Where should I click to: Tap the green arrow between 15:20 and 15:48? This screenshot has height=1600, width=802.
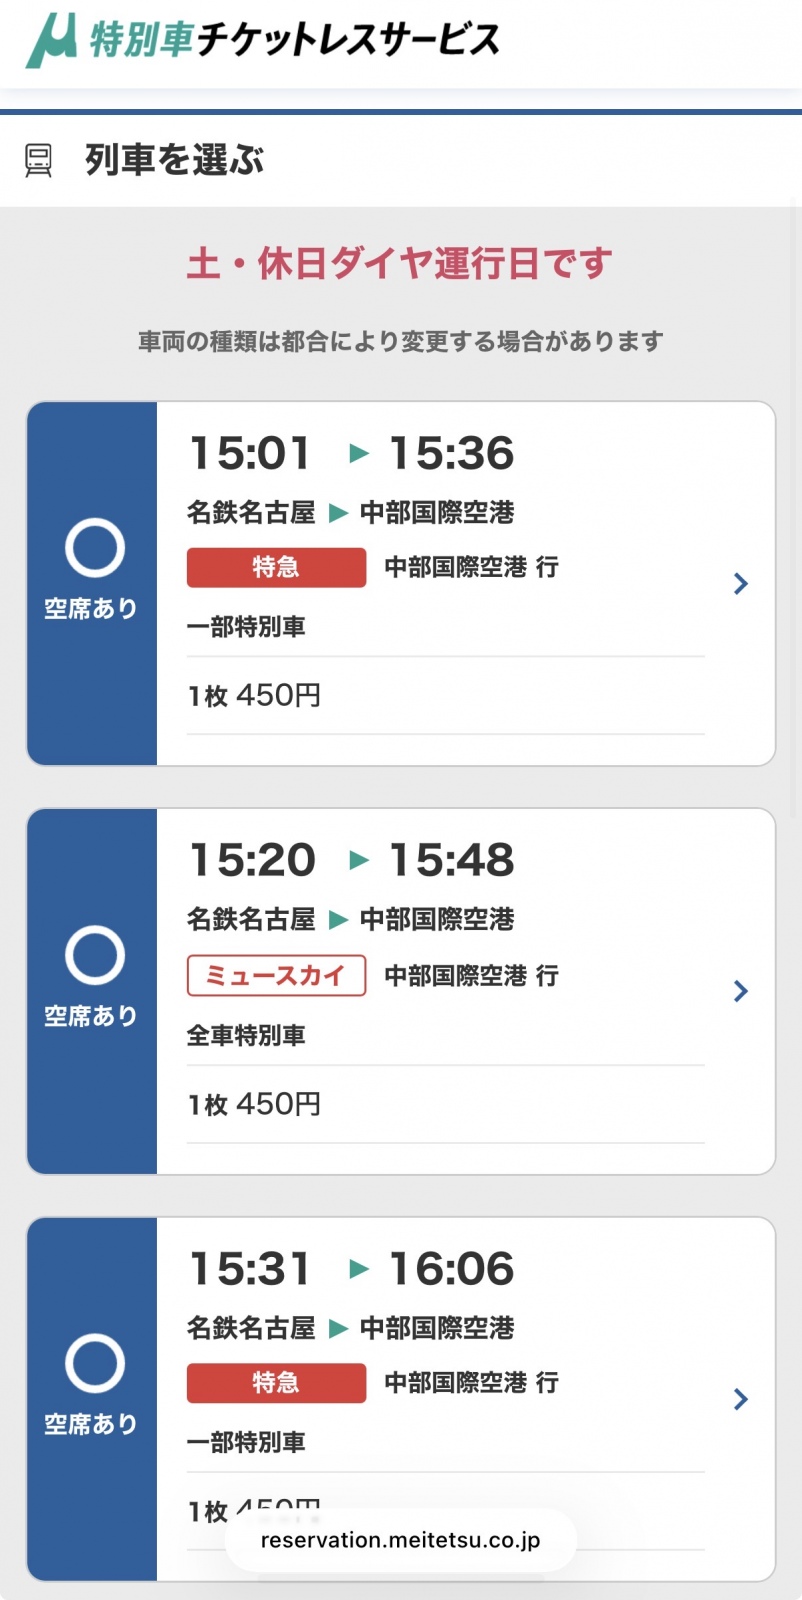(359, 860)
